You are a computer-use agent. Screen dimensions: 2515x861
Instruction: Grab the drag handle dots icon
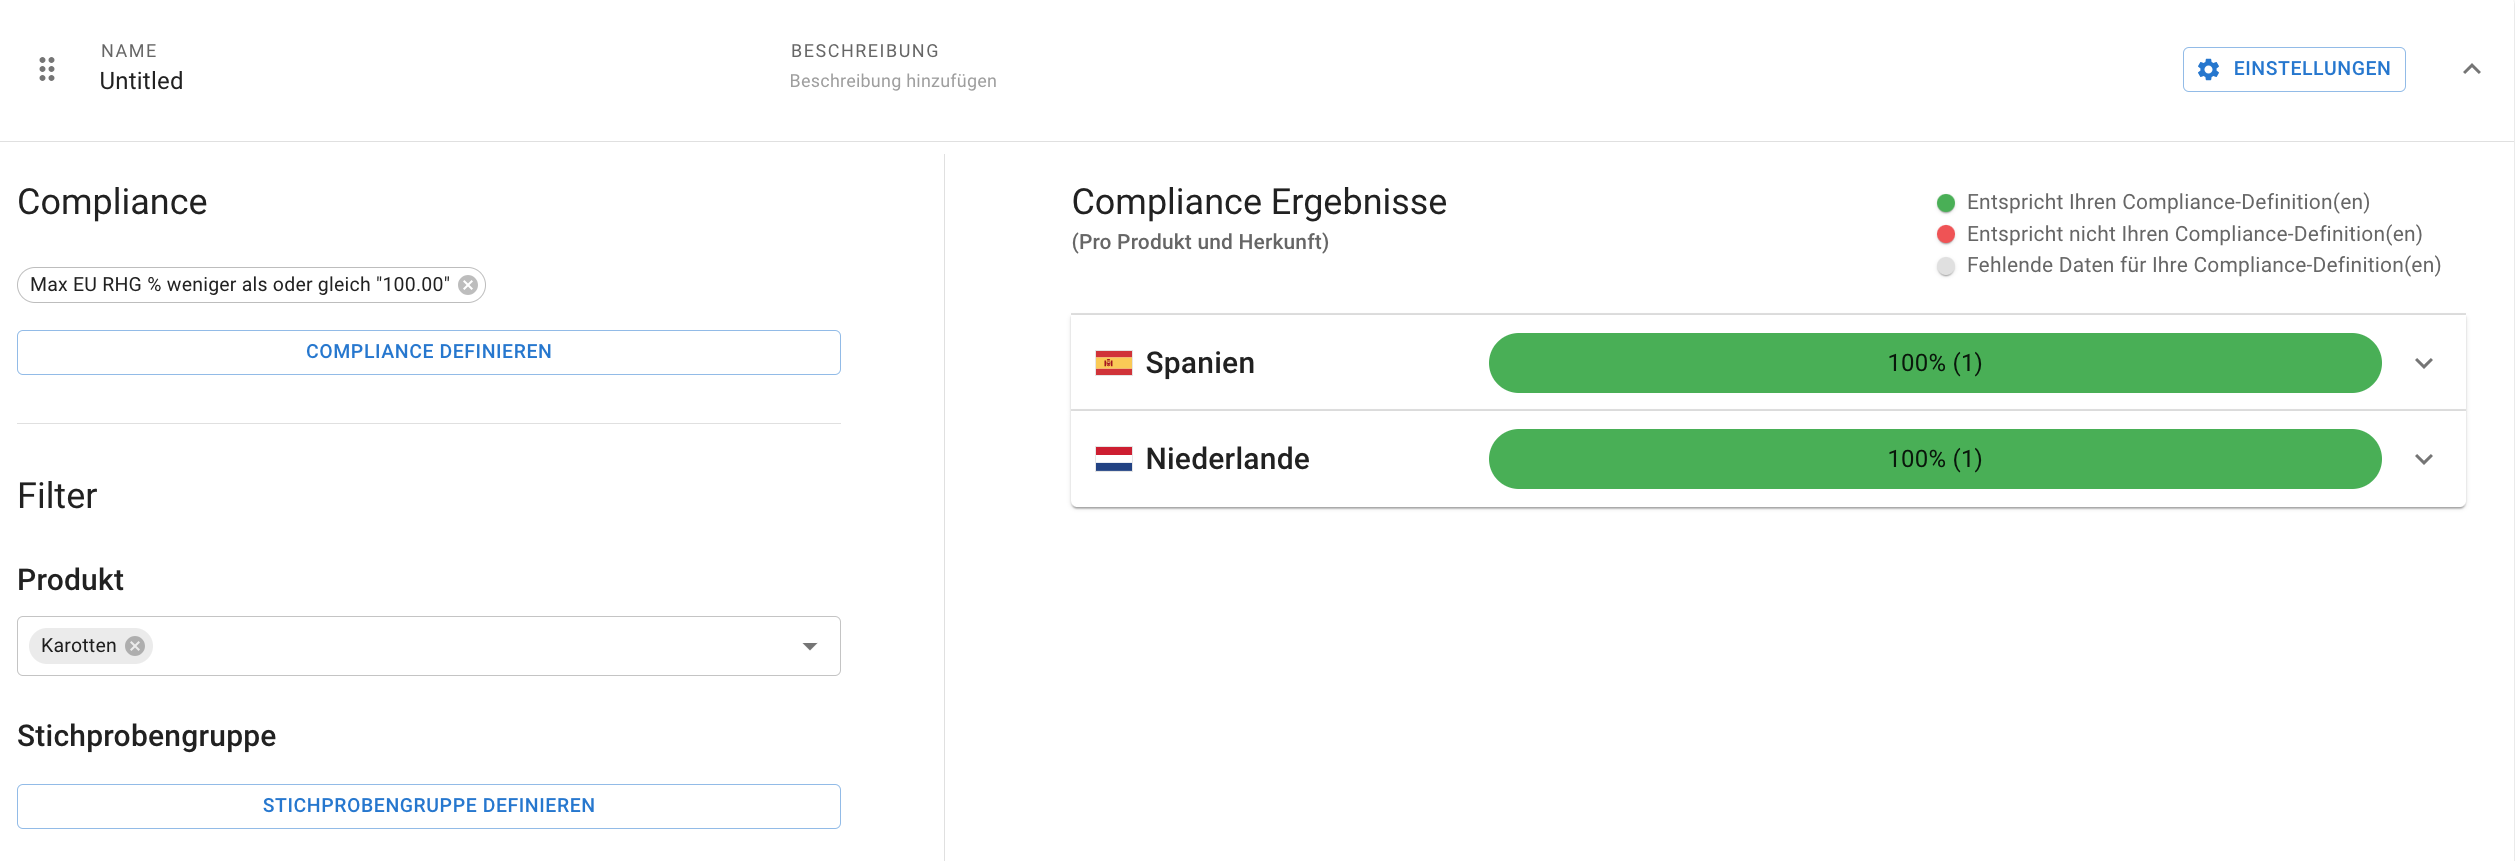(x=47, y=69)
